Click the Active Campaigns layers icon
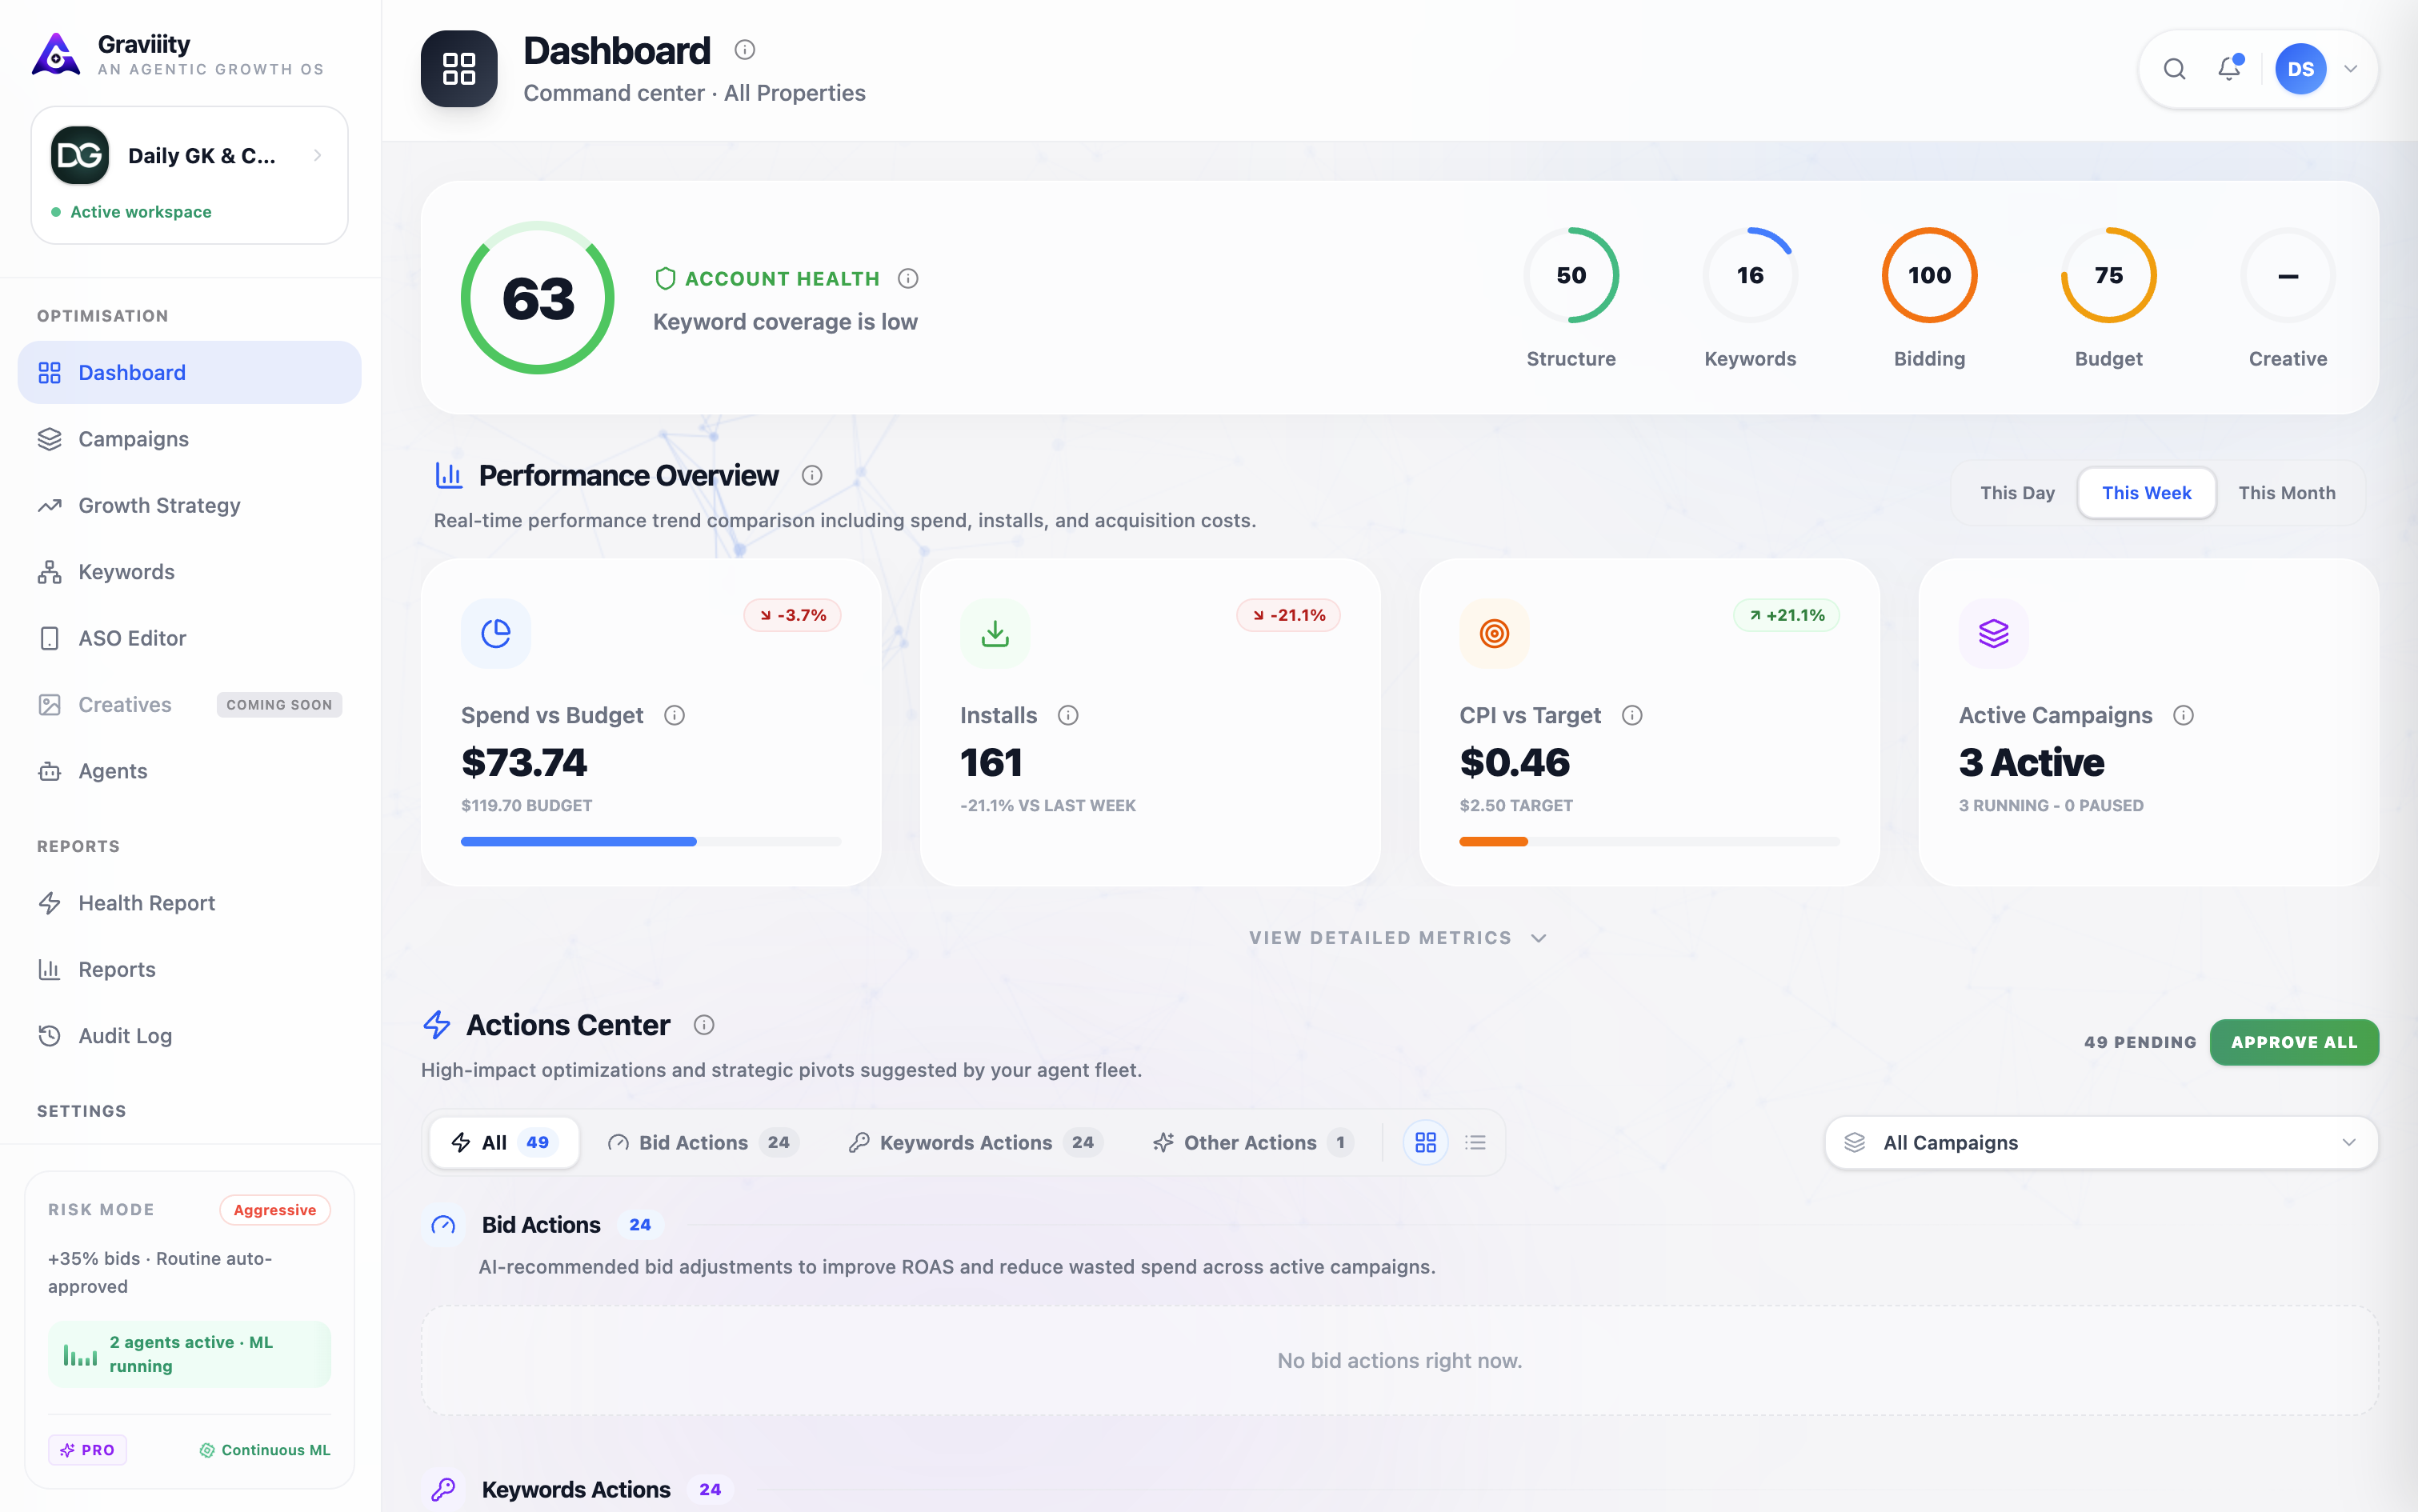 click(1993, 634)
